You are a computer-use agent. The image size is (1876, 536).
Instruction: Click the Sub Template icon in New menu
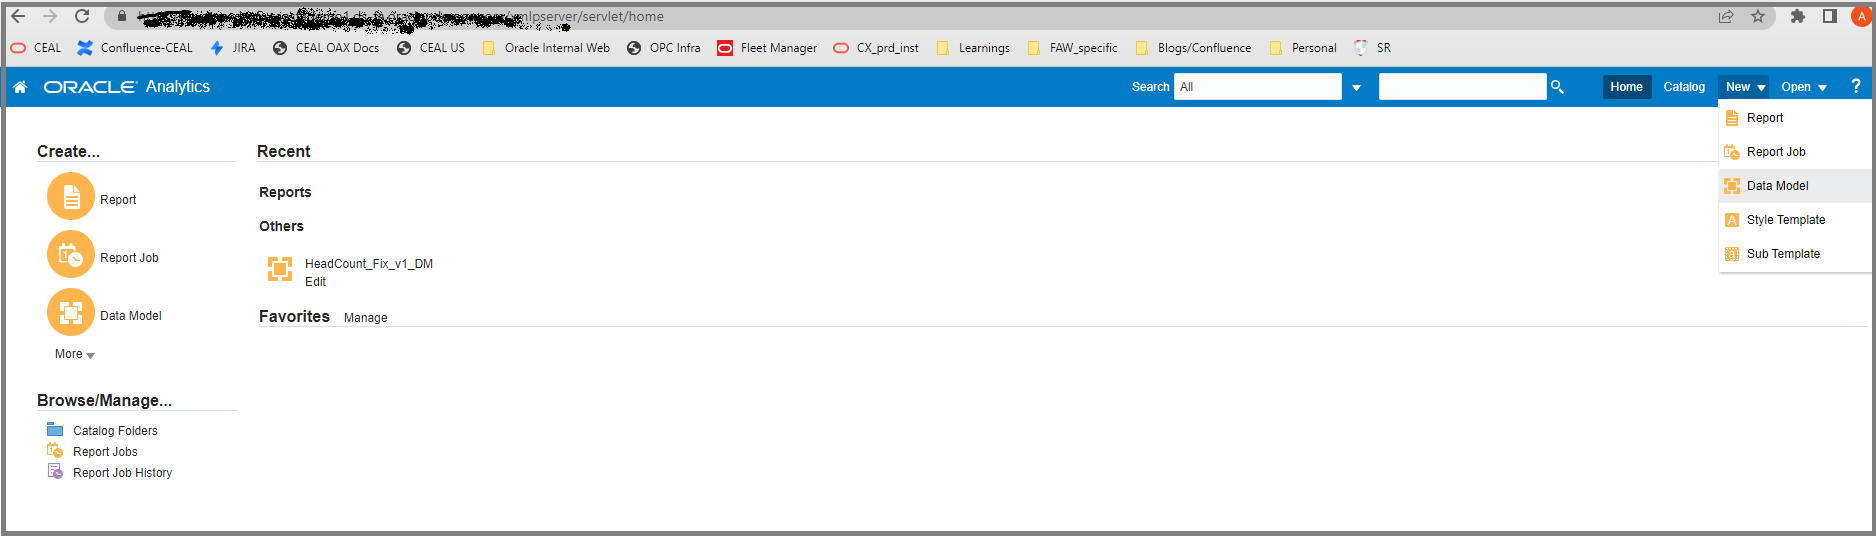(x=1732, y=254)
